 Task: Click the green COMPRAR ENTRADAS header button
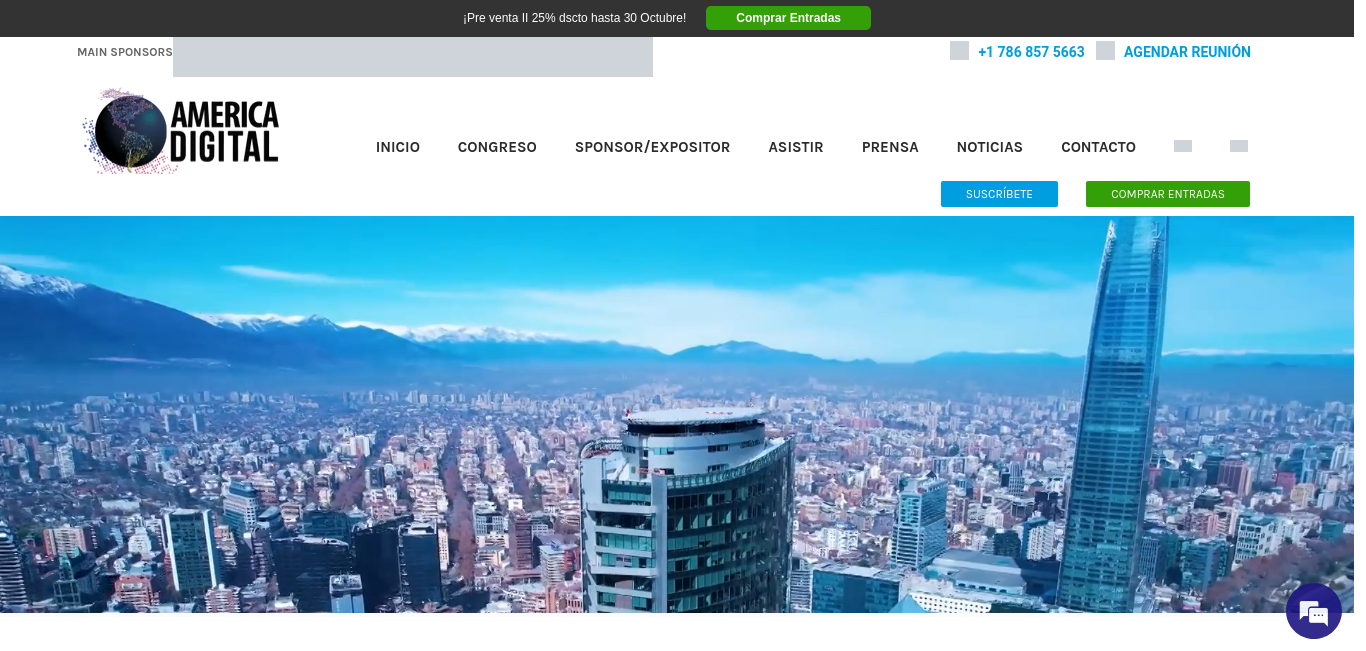(1168, 194)
